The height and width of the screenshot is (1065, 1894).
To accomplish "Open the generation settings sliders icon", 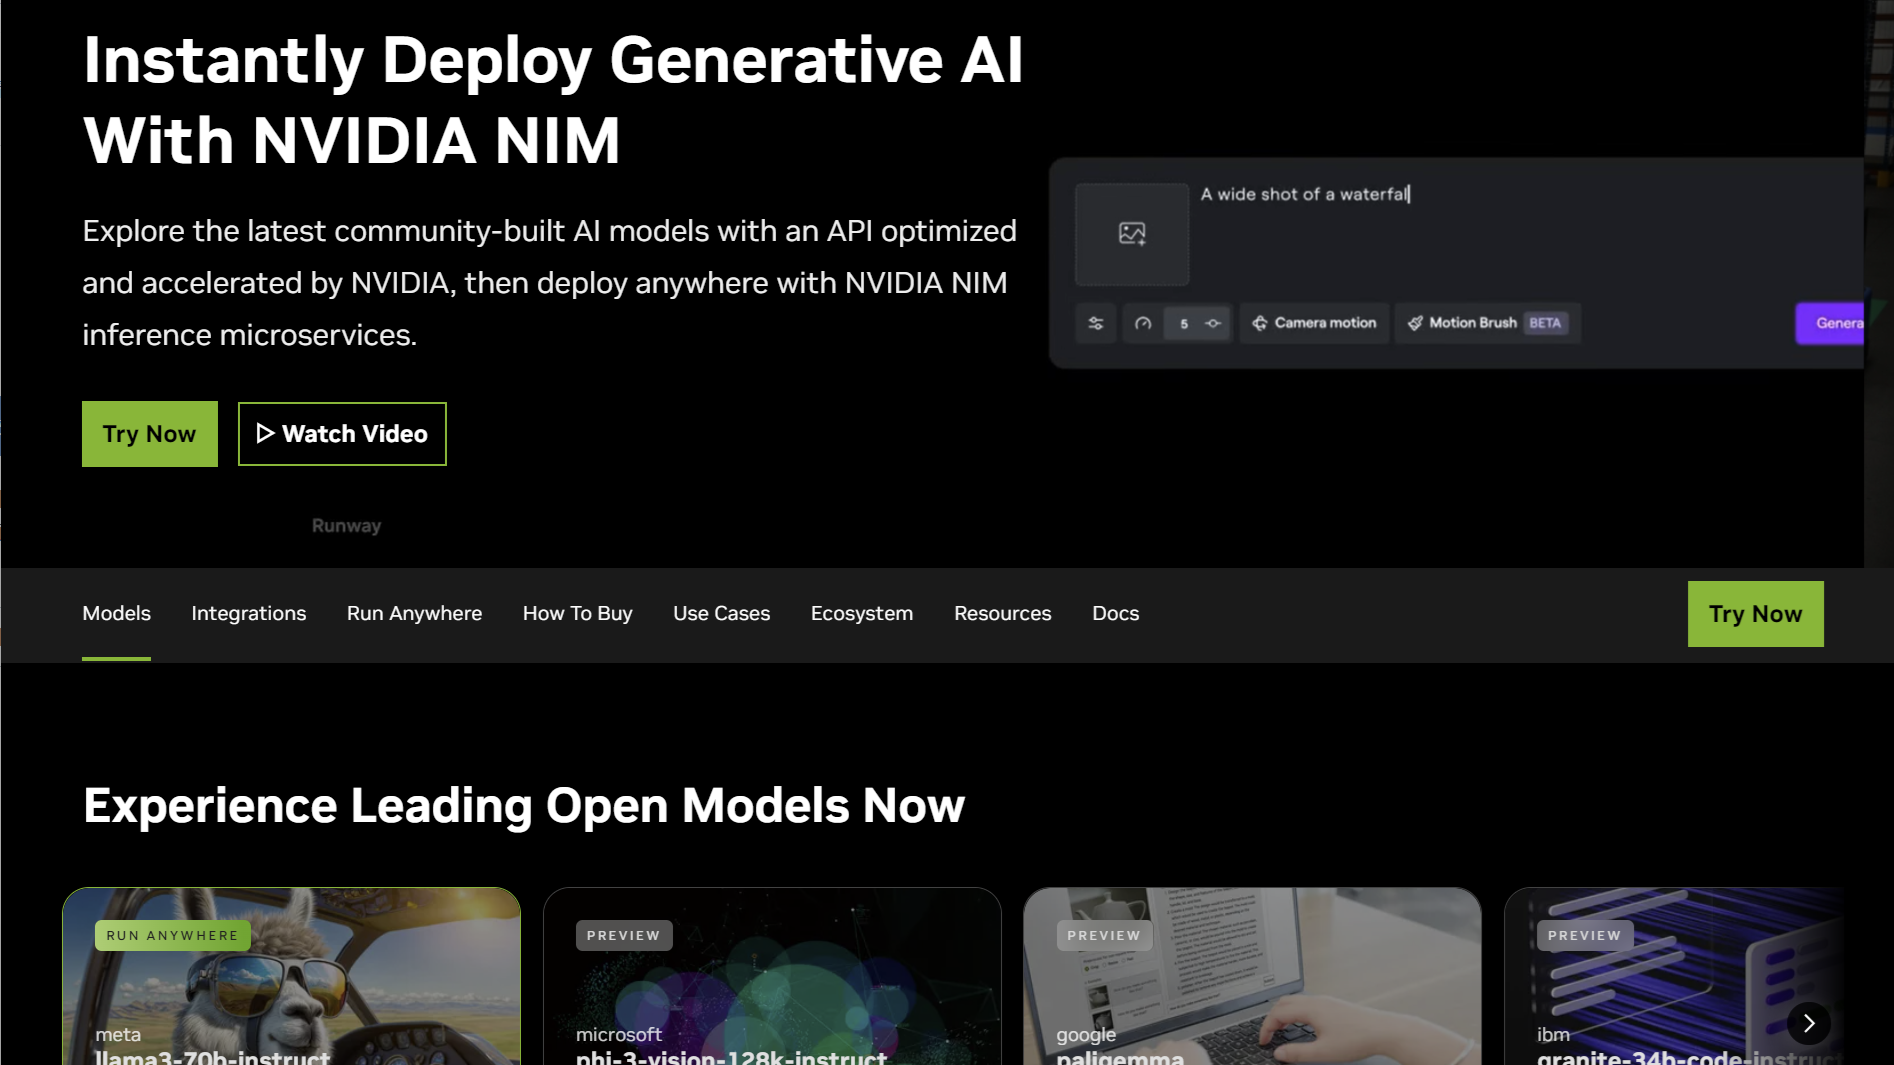I will (1095, 323).
